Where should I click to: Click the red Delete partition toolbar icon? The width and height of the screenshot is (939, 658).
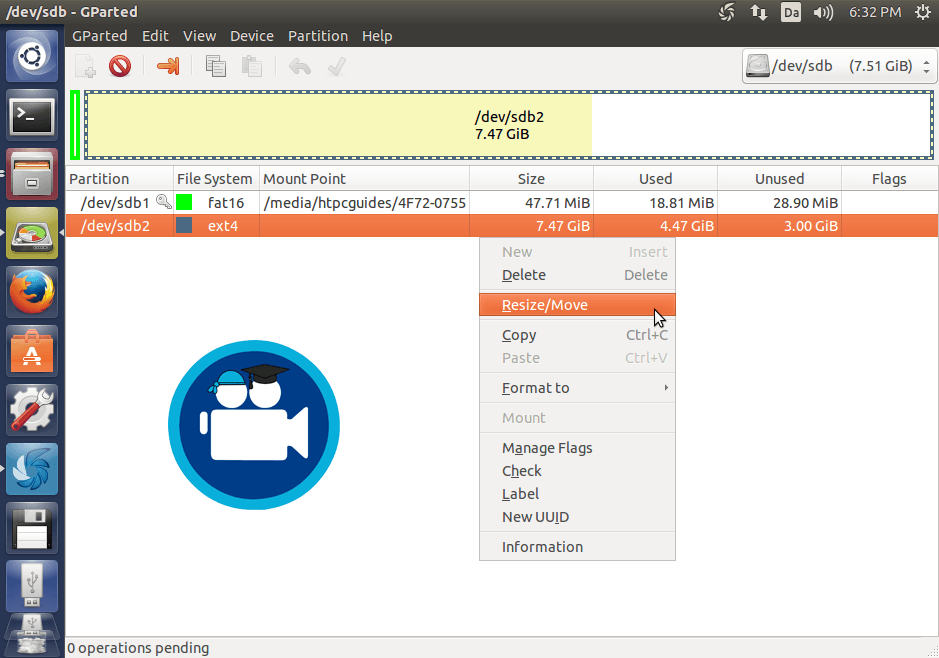tap(120, 67)
